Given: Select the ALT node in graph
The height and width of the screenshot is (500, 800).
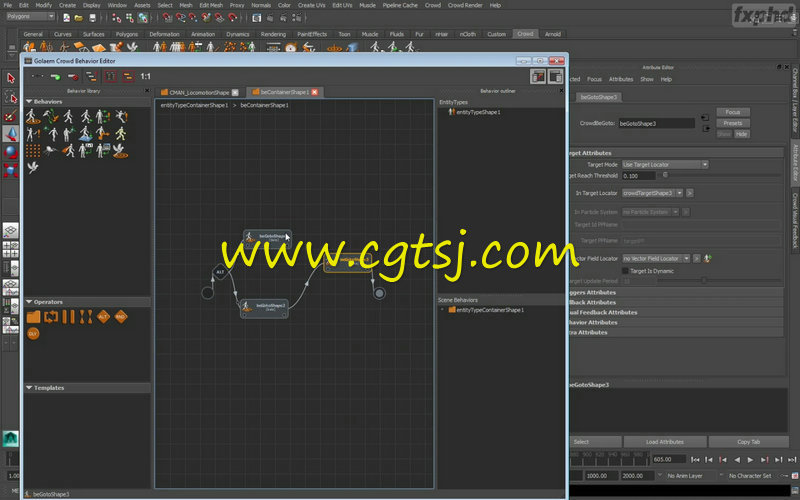Looking at the screenshot, I should pos(220,272).
